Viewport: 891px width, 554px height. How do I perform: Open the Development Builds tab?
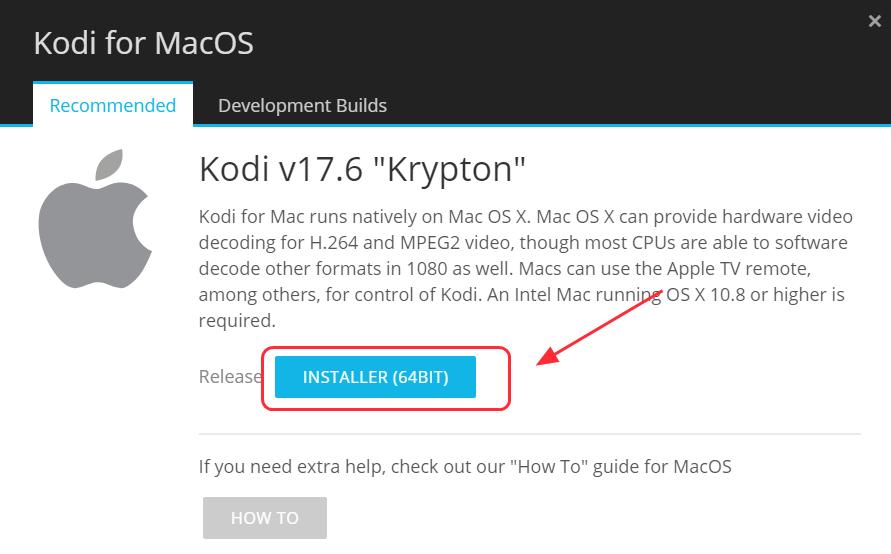pyautogui.click(x=302, y=105)
